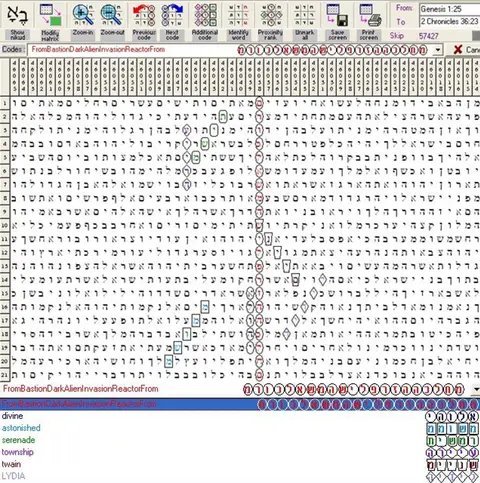Click the Codes label
This screenshot has width=480, height=483.
13,49
